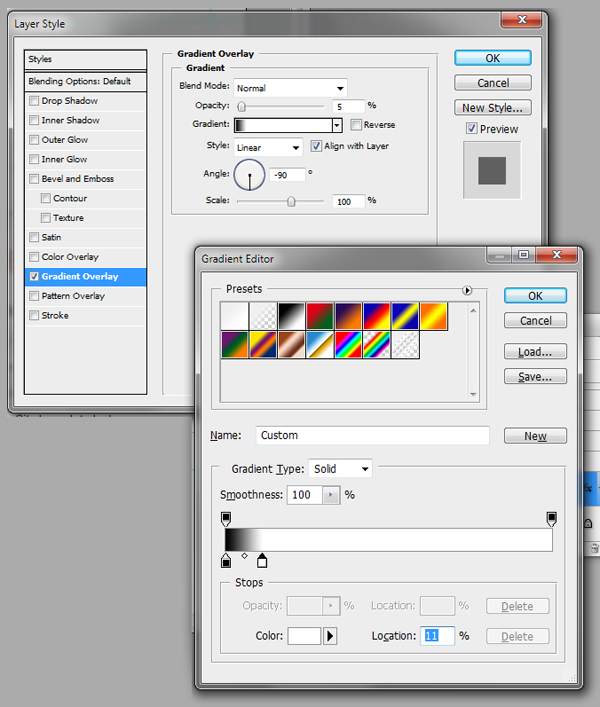Toggle the Texture checkbox

(x=46, y=218)
